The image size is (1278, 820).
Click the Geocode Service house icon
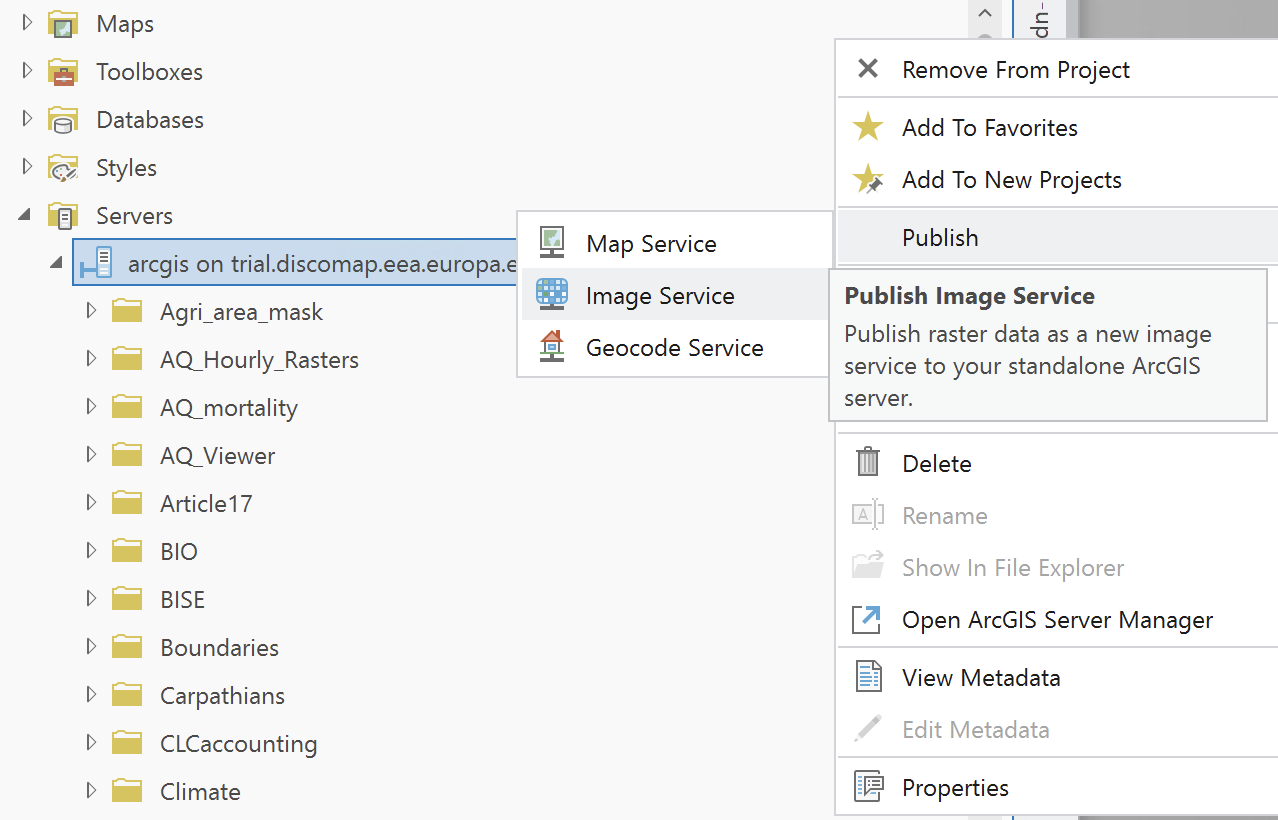click(x=552, y=347)
